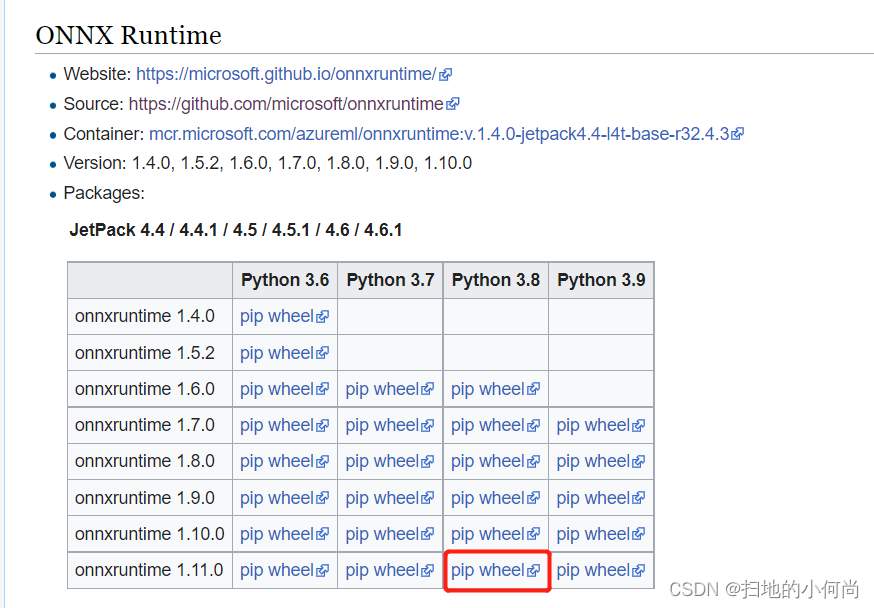Download onnxruntime 1.6.0 Python 3.7 pip wheel

pos(390,389)
